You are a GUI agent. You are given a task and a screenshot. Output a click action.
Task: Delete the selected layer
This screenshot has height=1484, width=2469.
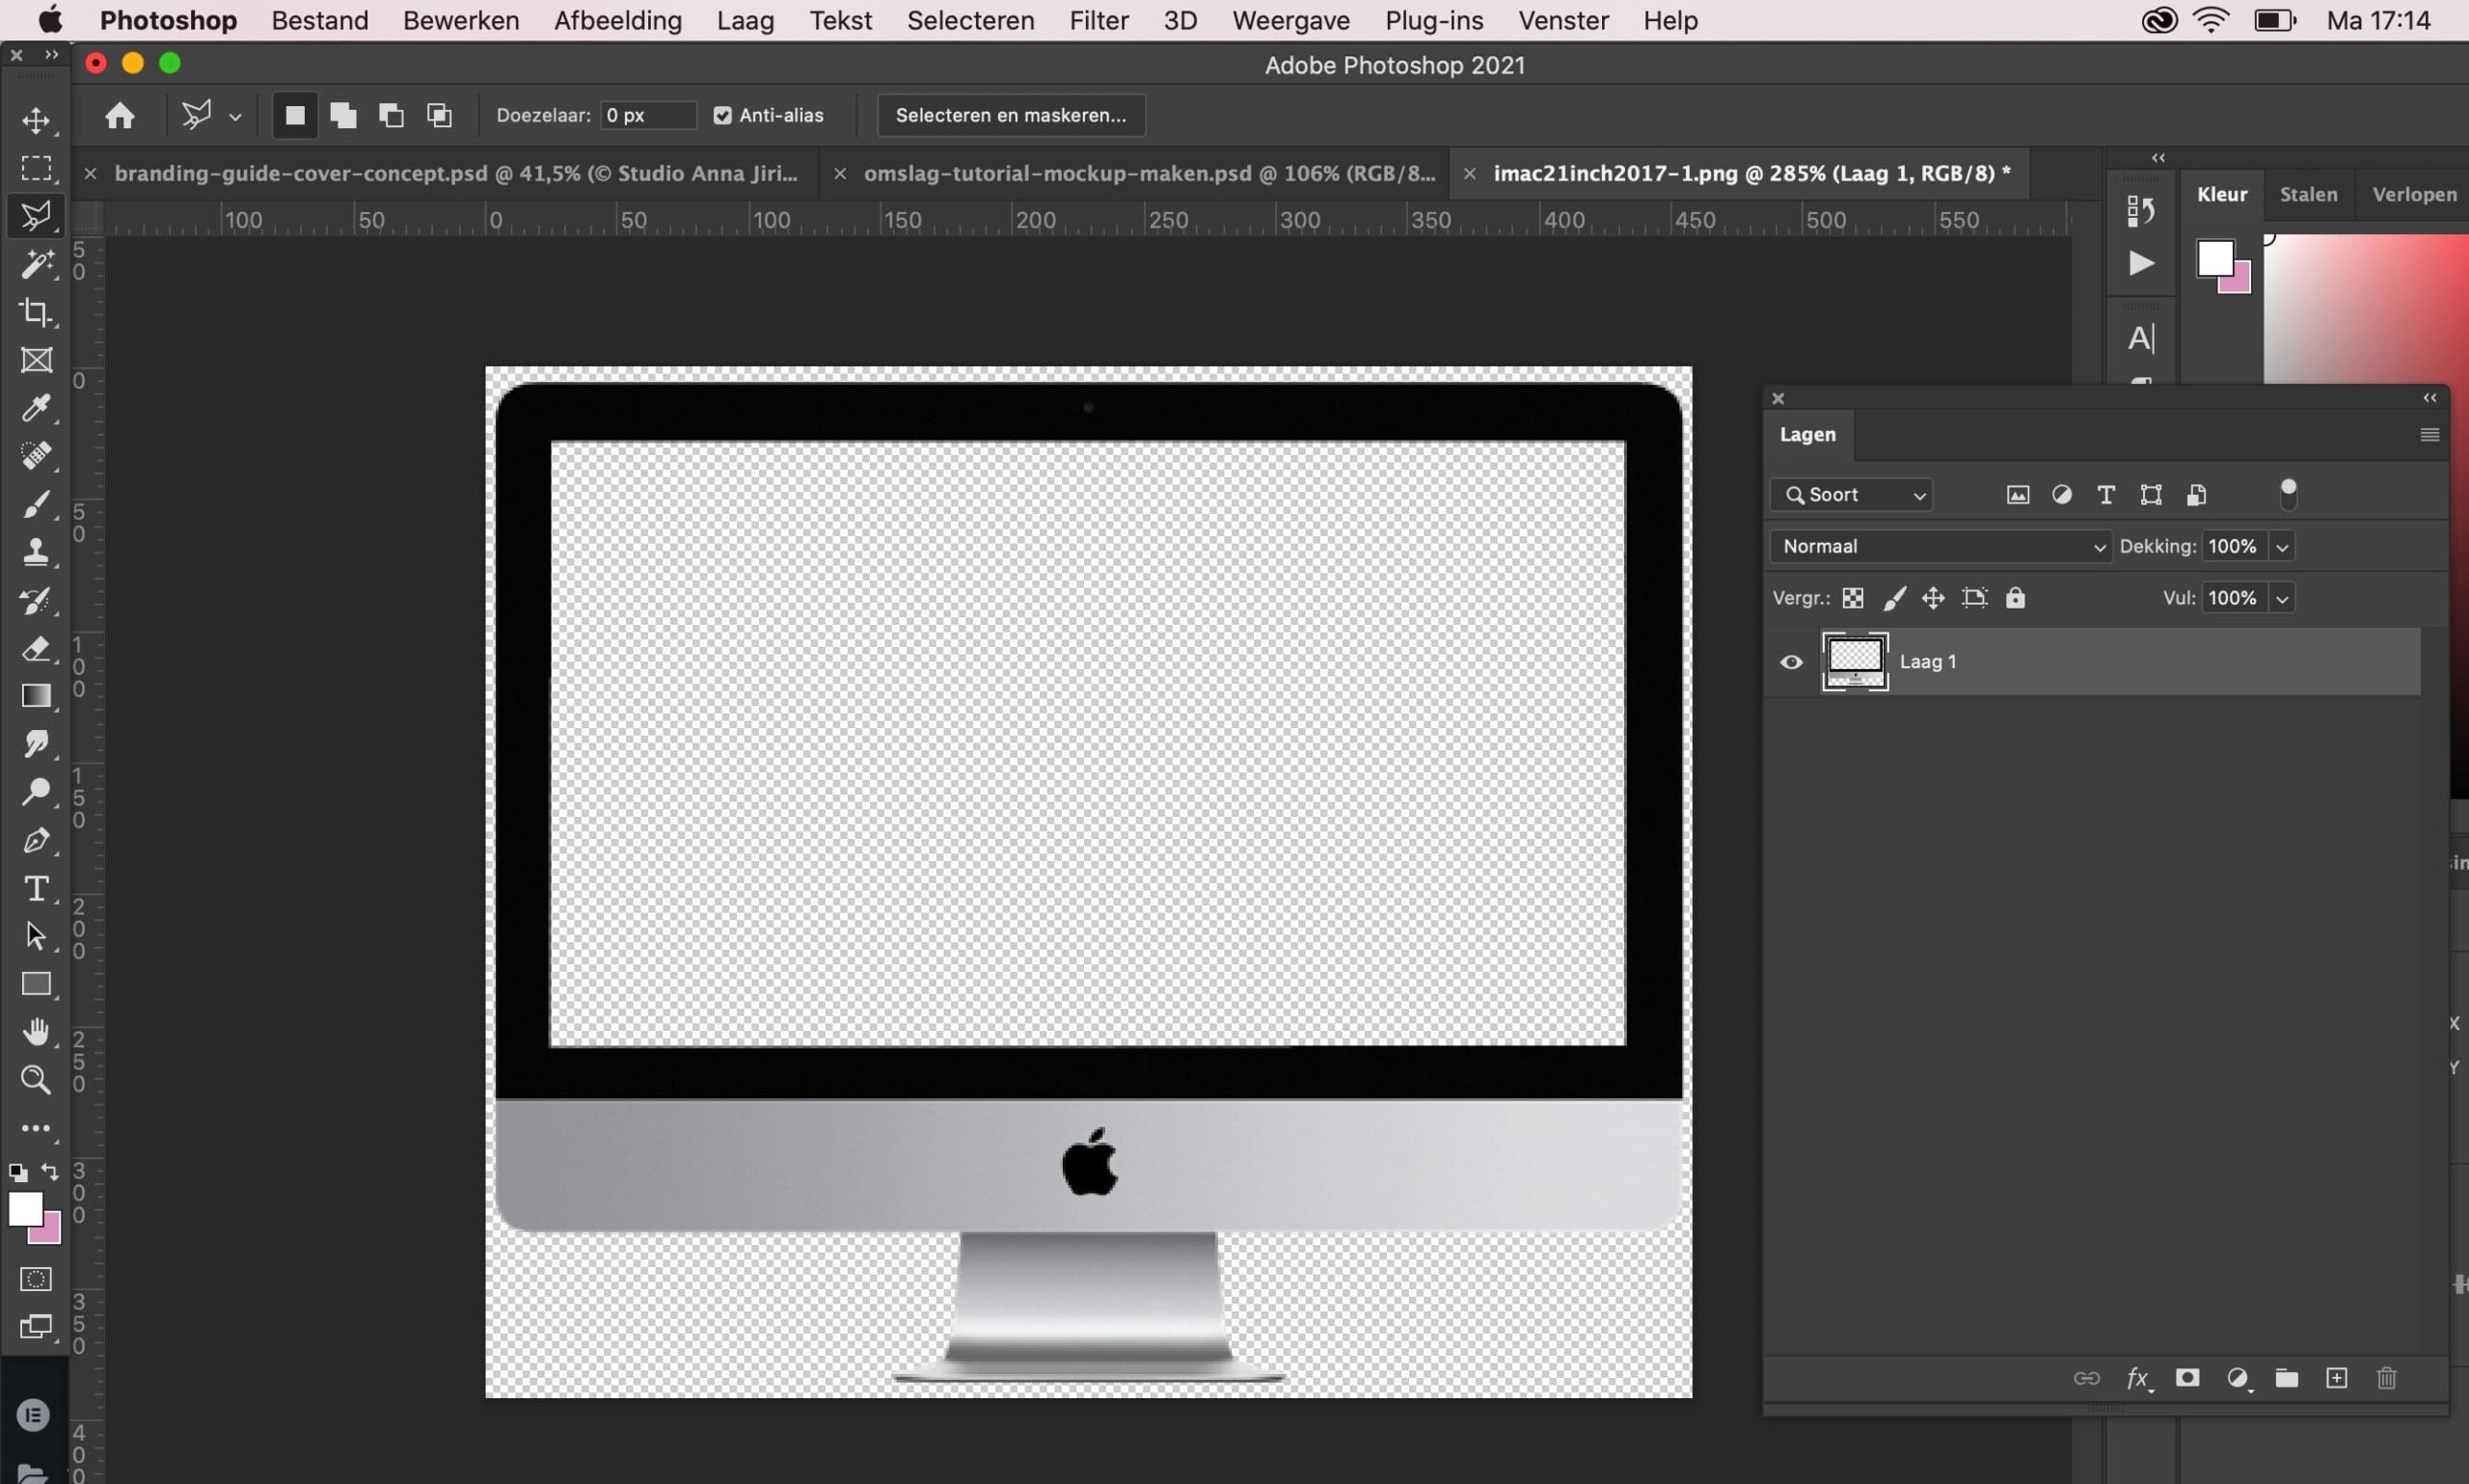point(2386,1378)
